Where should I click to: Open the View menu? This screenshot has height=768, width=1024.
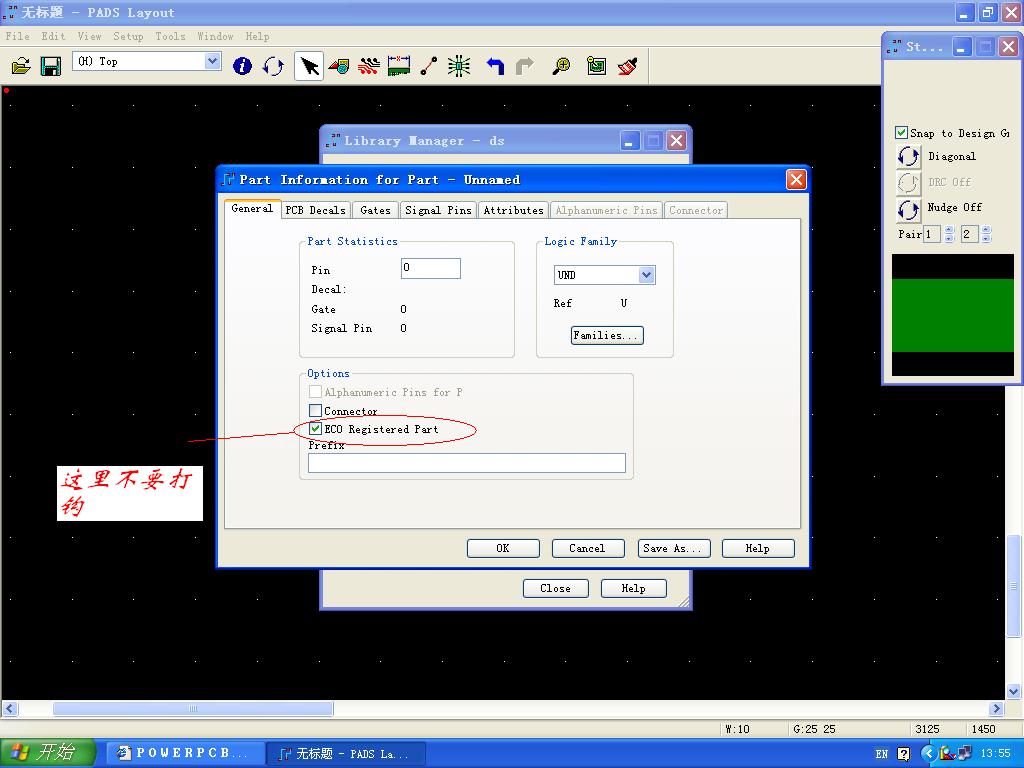tap(89, 36)
